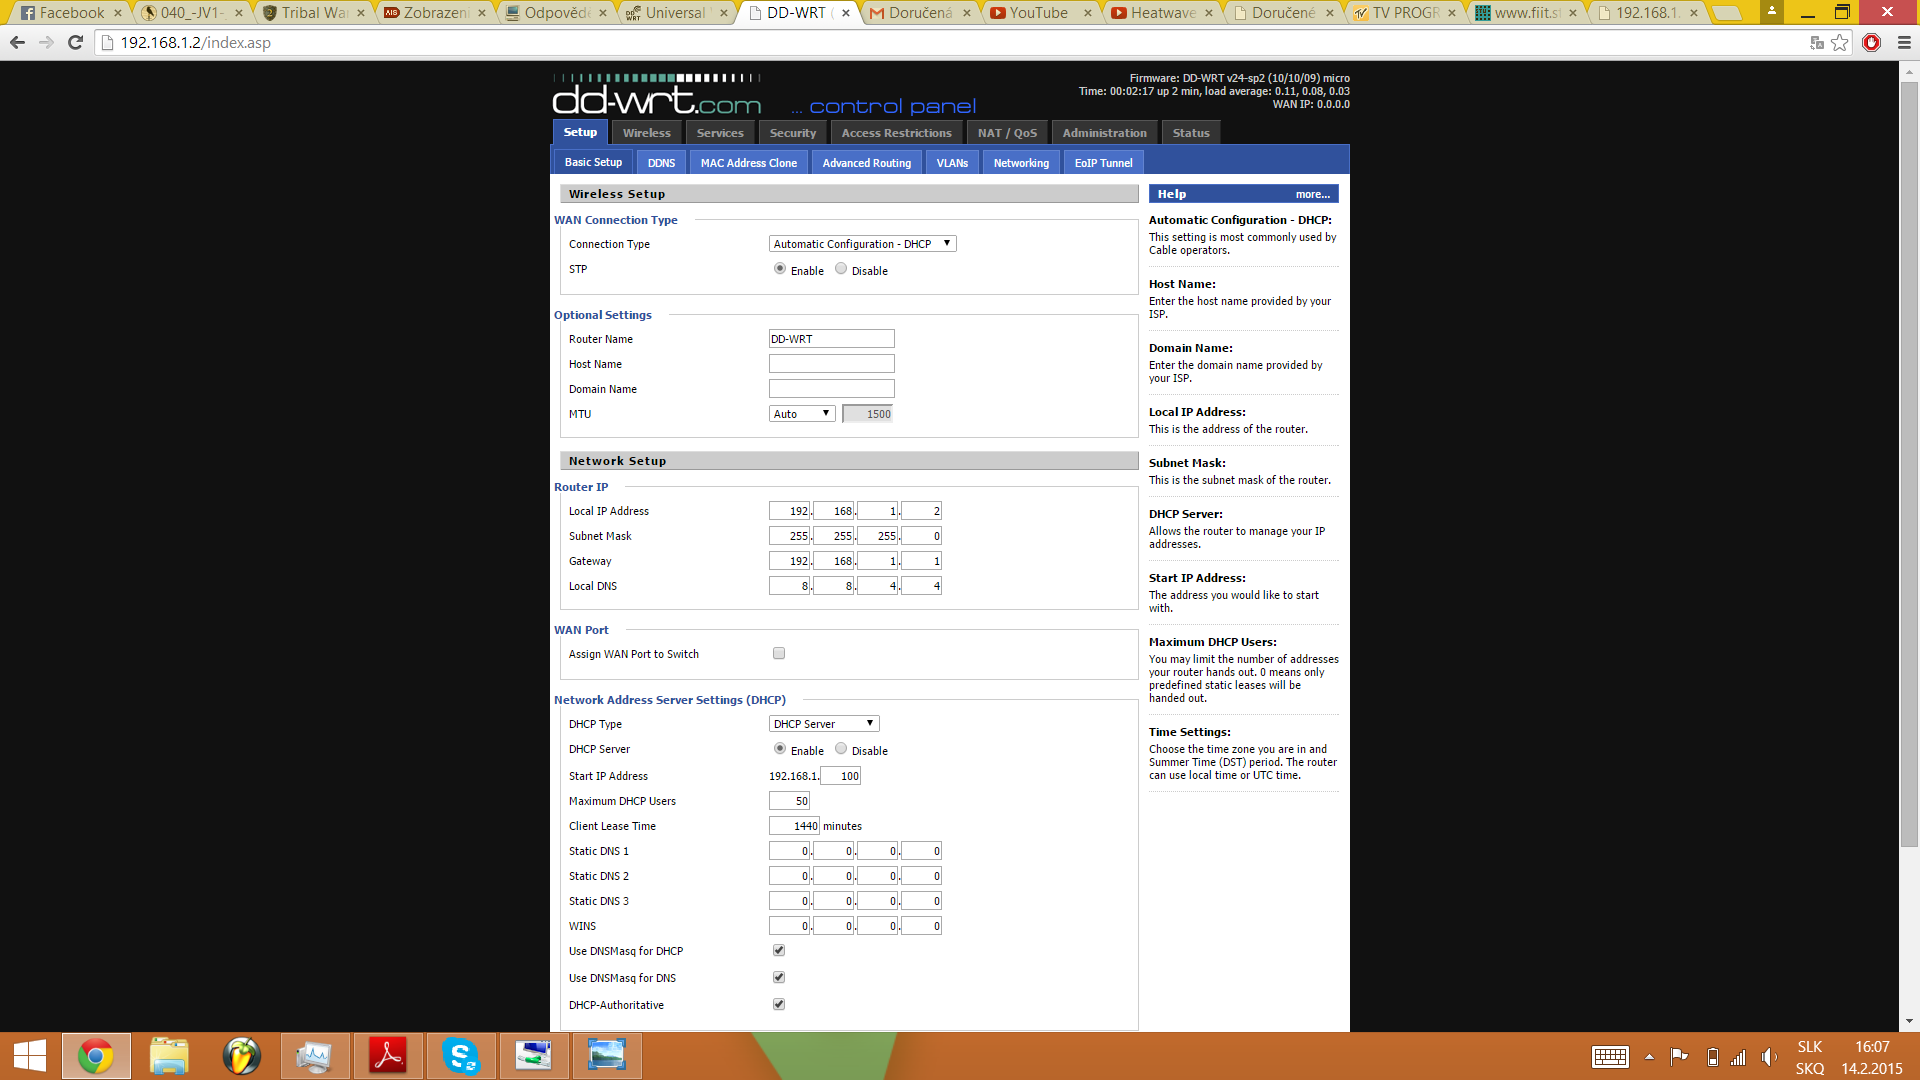
Task: Click the Windows Start button
Action: point(30,1056)
